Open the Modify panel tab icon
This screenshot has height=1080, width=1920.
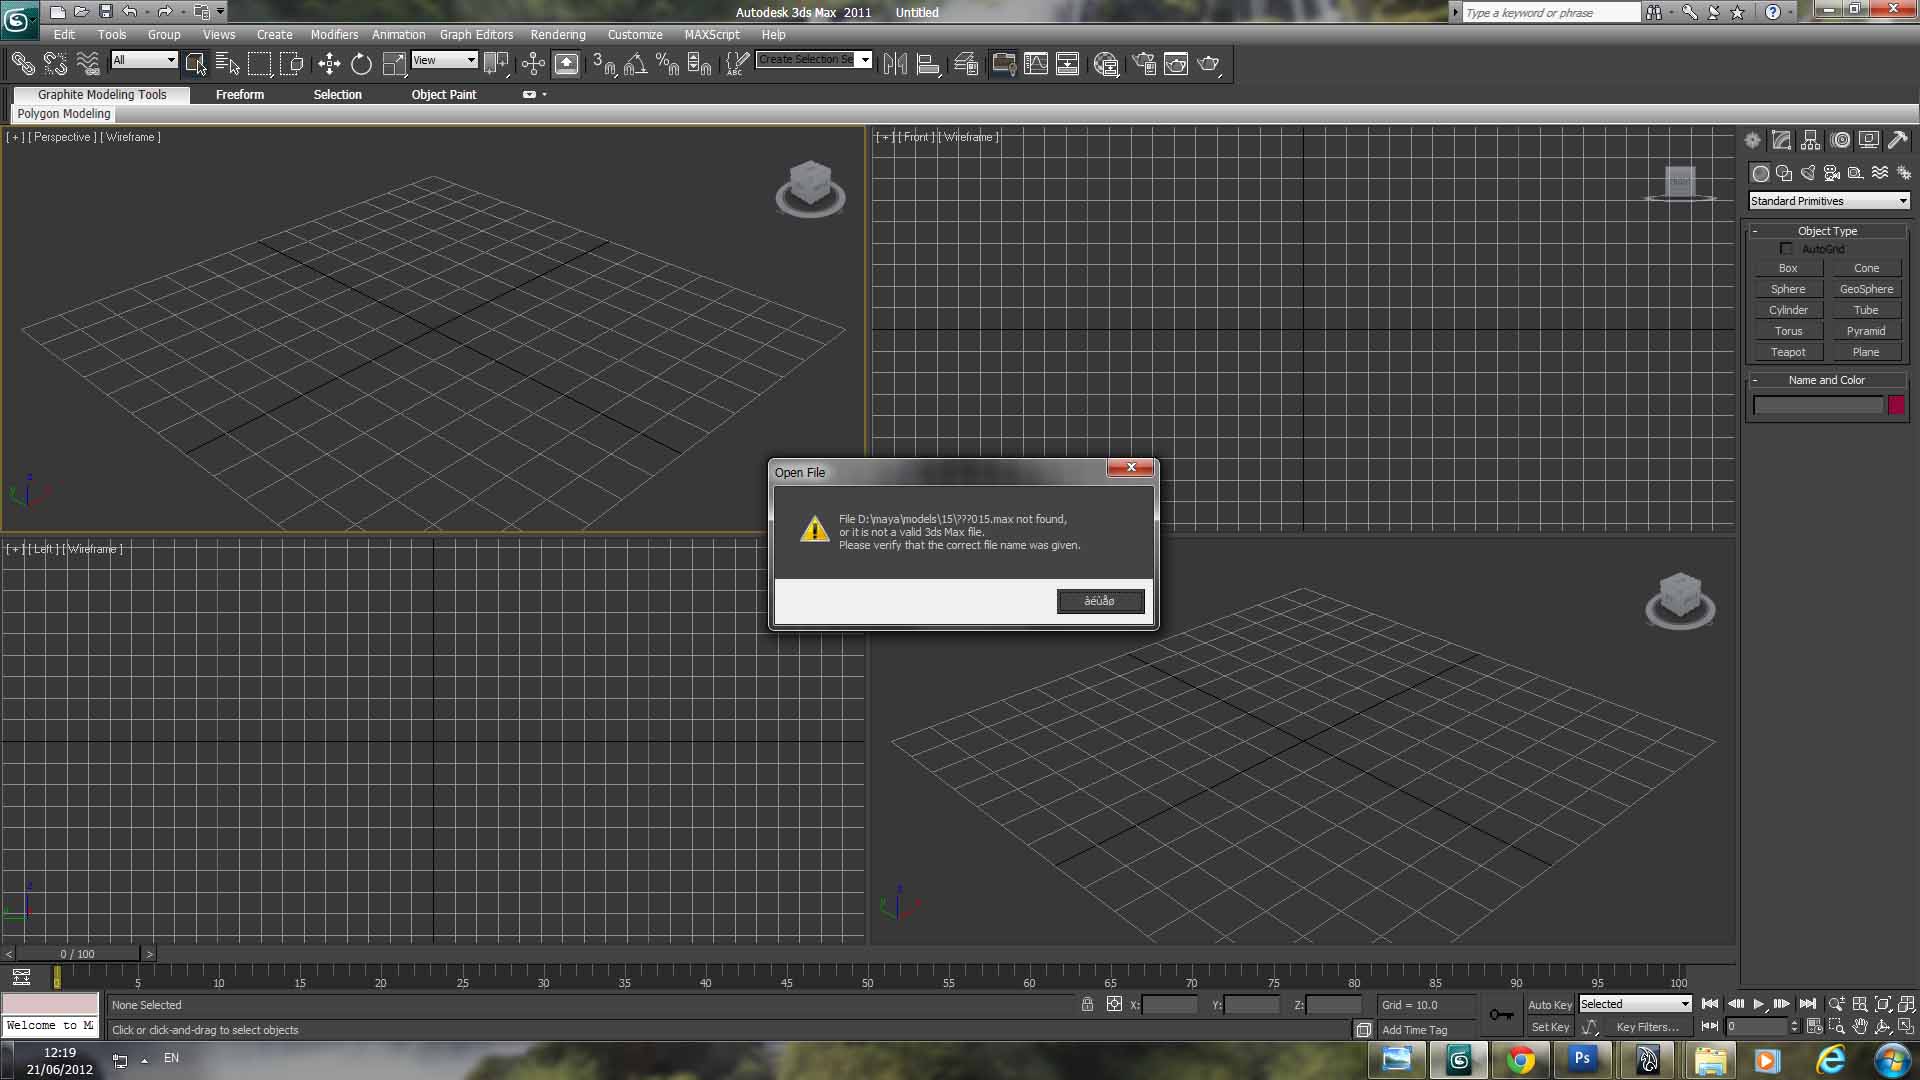pyautogui.click(x=1781, y=141)
